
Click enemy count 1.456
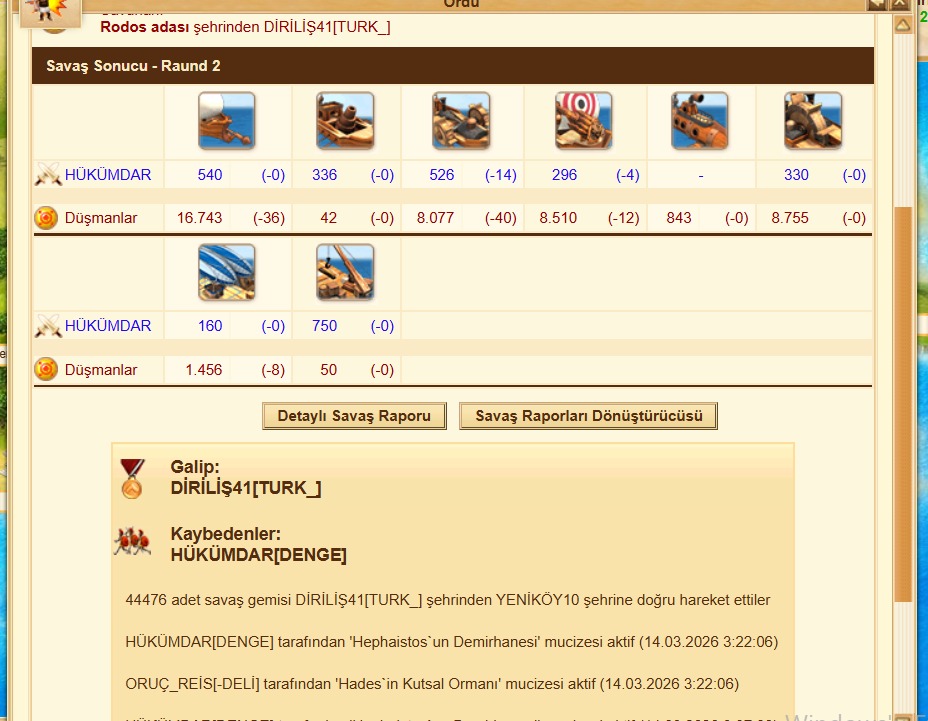tap(204, 369)
